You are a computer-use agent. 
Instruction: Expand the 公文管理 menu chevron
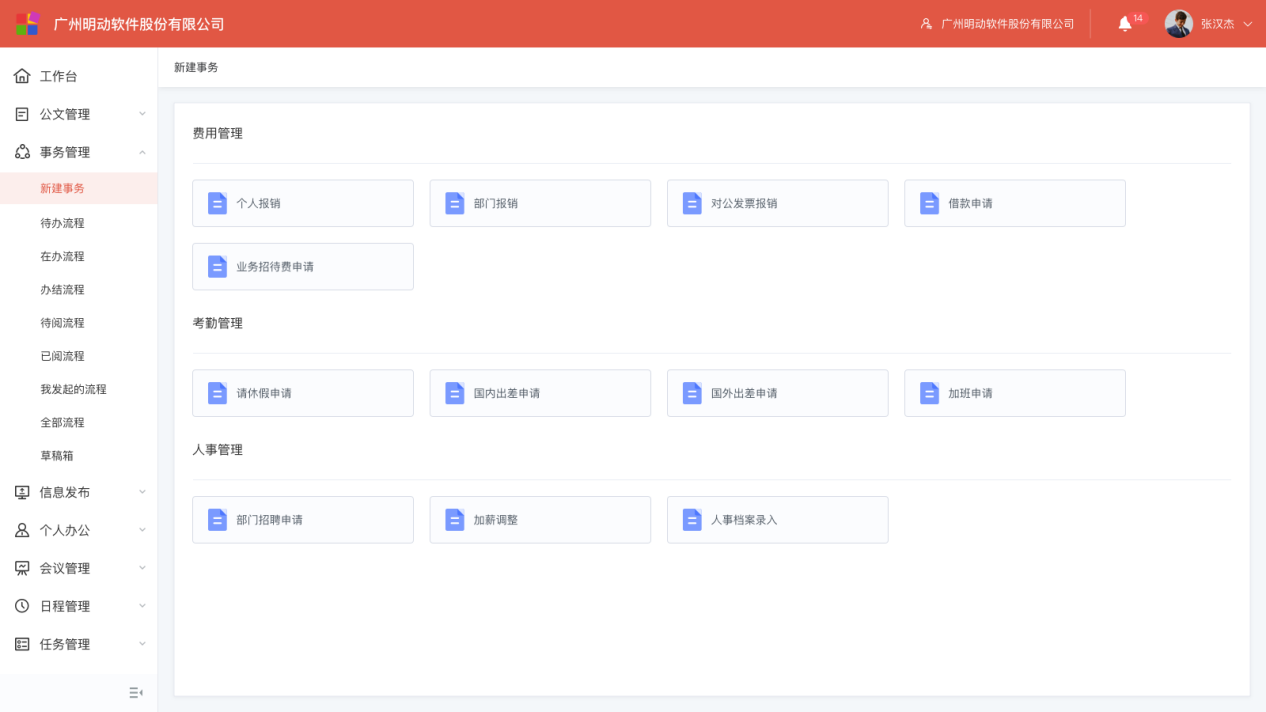tap(142, 114)
